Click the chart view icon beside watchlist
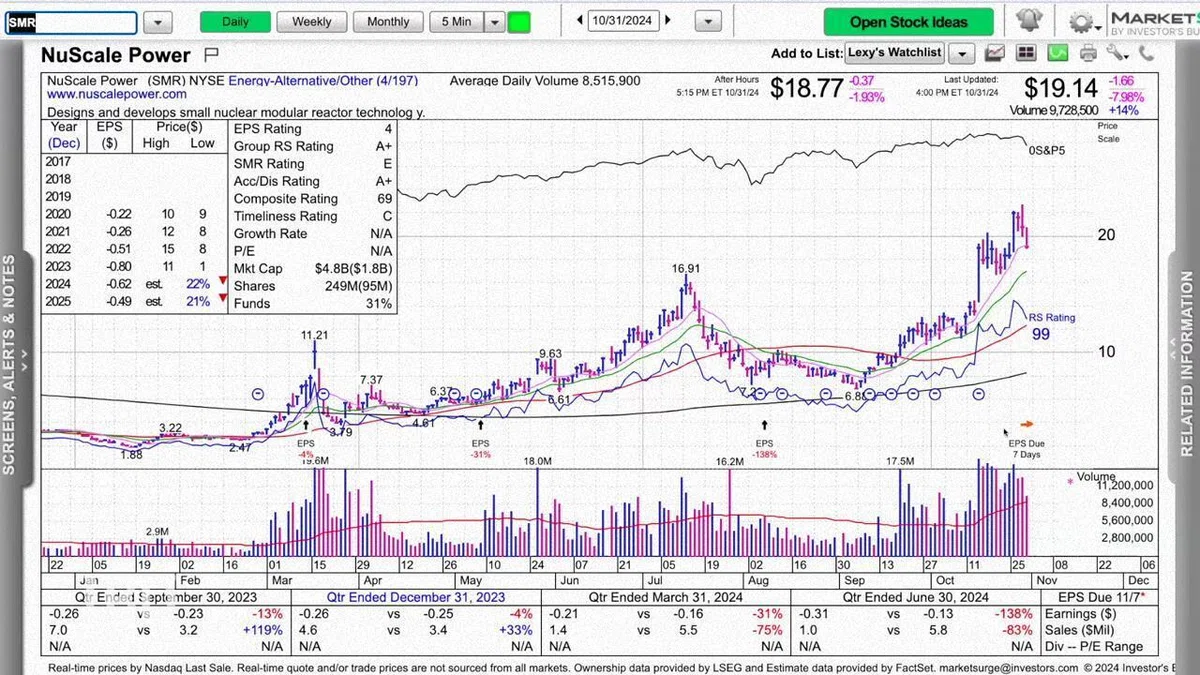This screenshot has height=675, width=1200. (x=995, y=53)
